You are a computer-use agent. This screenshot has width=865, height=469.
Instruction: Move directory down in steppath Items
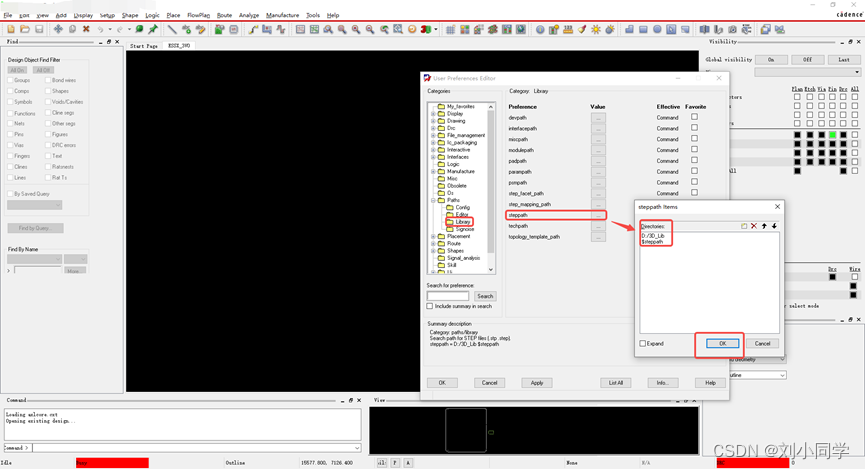774,226
